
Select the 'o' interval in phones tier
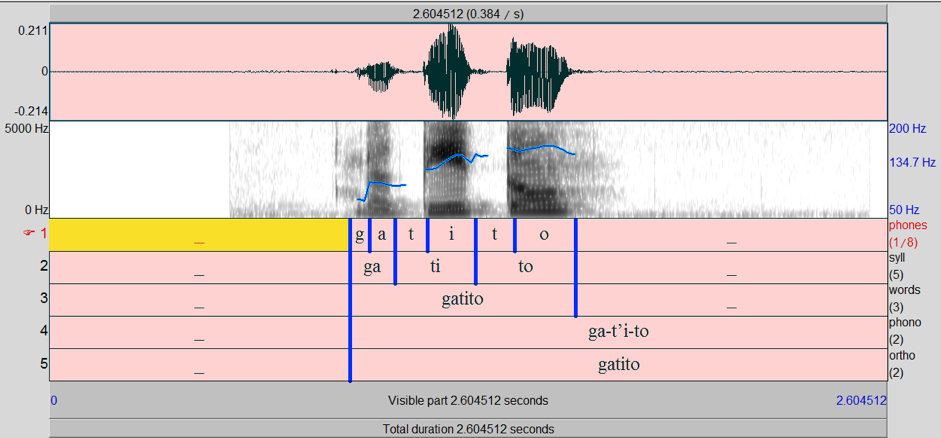click(x=544, y=235)
